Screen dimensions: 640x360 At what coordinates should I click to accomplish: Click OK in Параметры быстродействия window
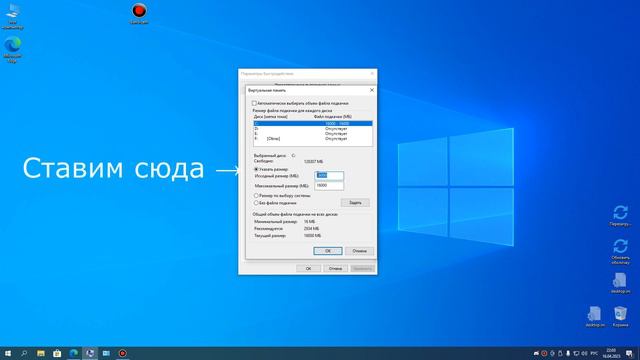click(308, 269)
